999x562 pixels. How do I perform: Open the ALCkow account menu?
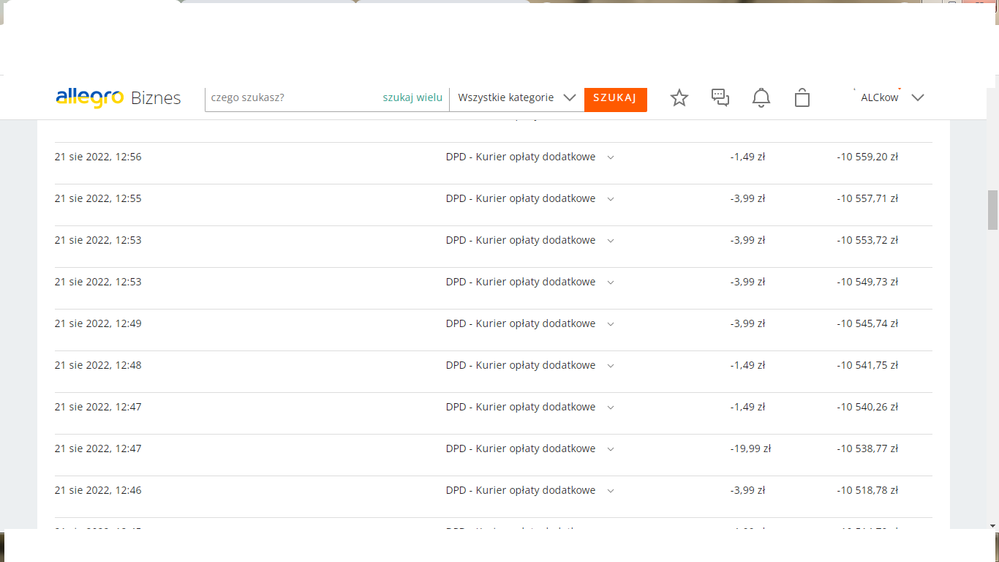pos(890,98)
